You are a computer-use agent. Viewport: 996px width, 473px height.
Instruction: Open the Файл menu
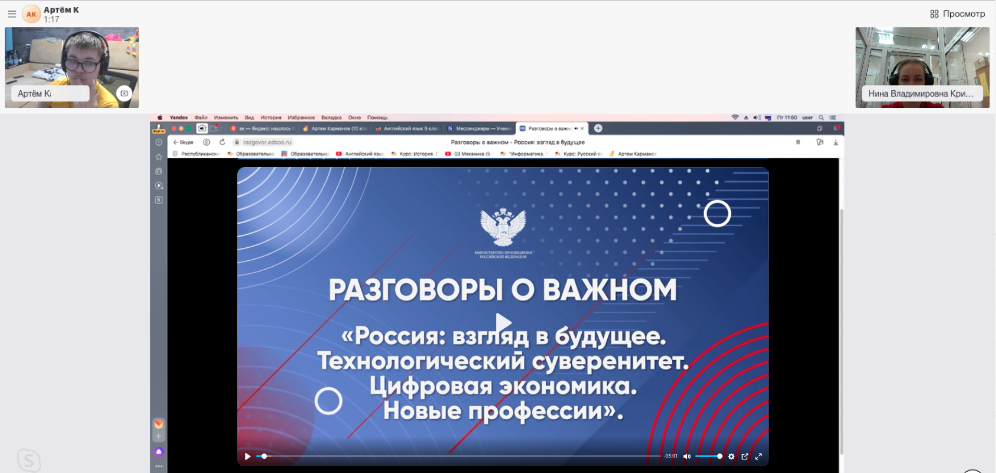pyautogui.click(x=201, y=117)
